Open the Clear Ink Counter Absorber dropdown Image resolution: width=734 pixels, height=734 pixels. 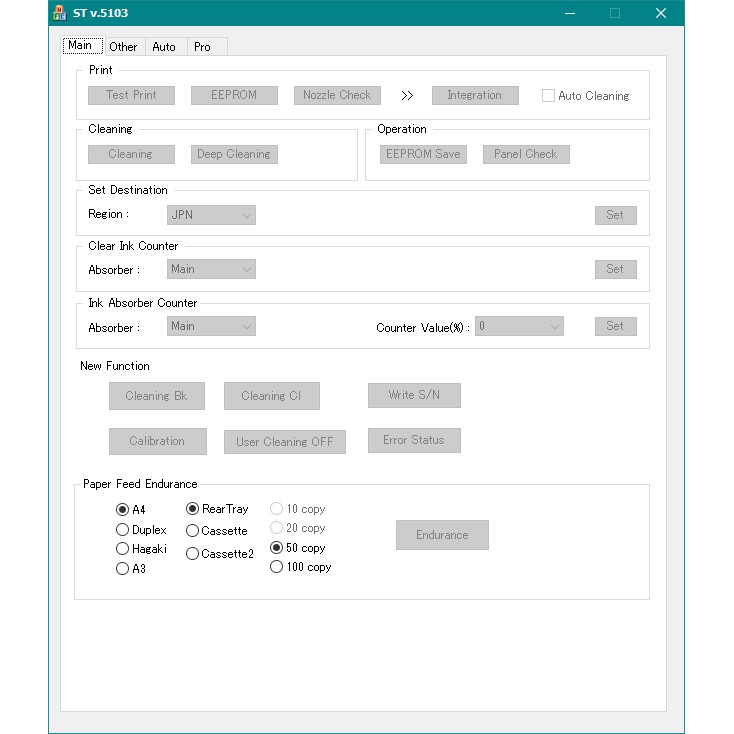[211, 269]
